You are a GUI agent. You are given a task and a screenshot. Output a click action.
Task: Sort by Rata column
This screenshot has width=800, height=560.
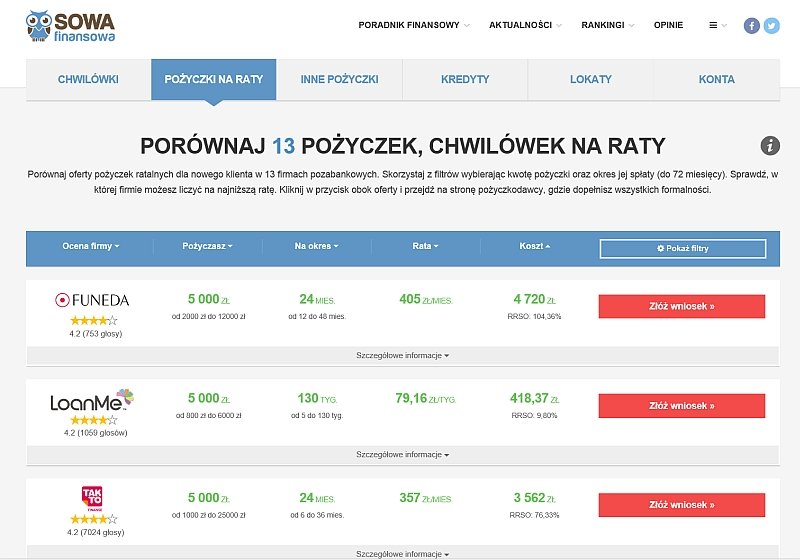[425, 246]
